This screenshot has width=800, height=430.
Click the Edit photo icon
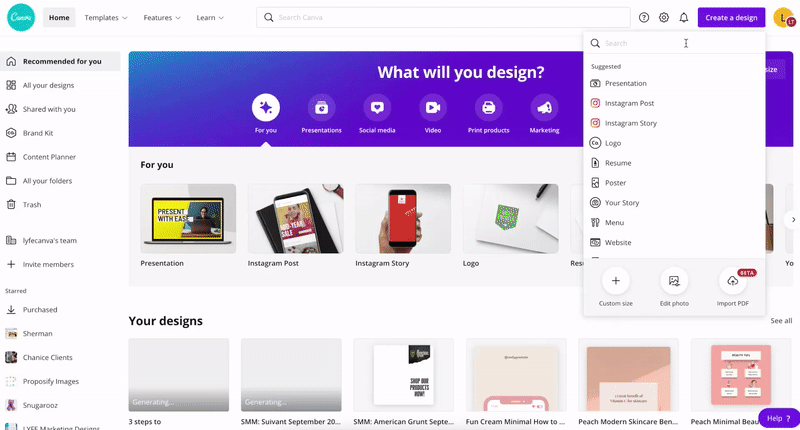[674, 281]
